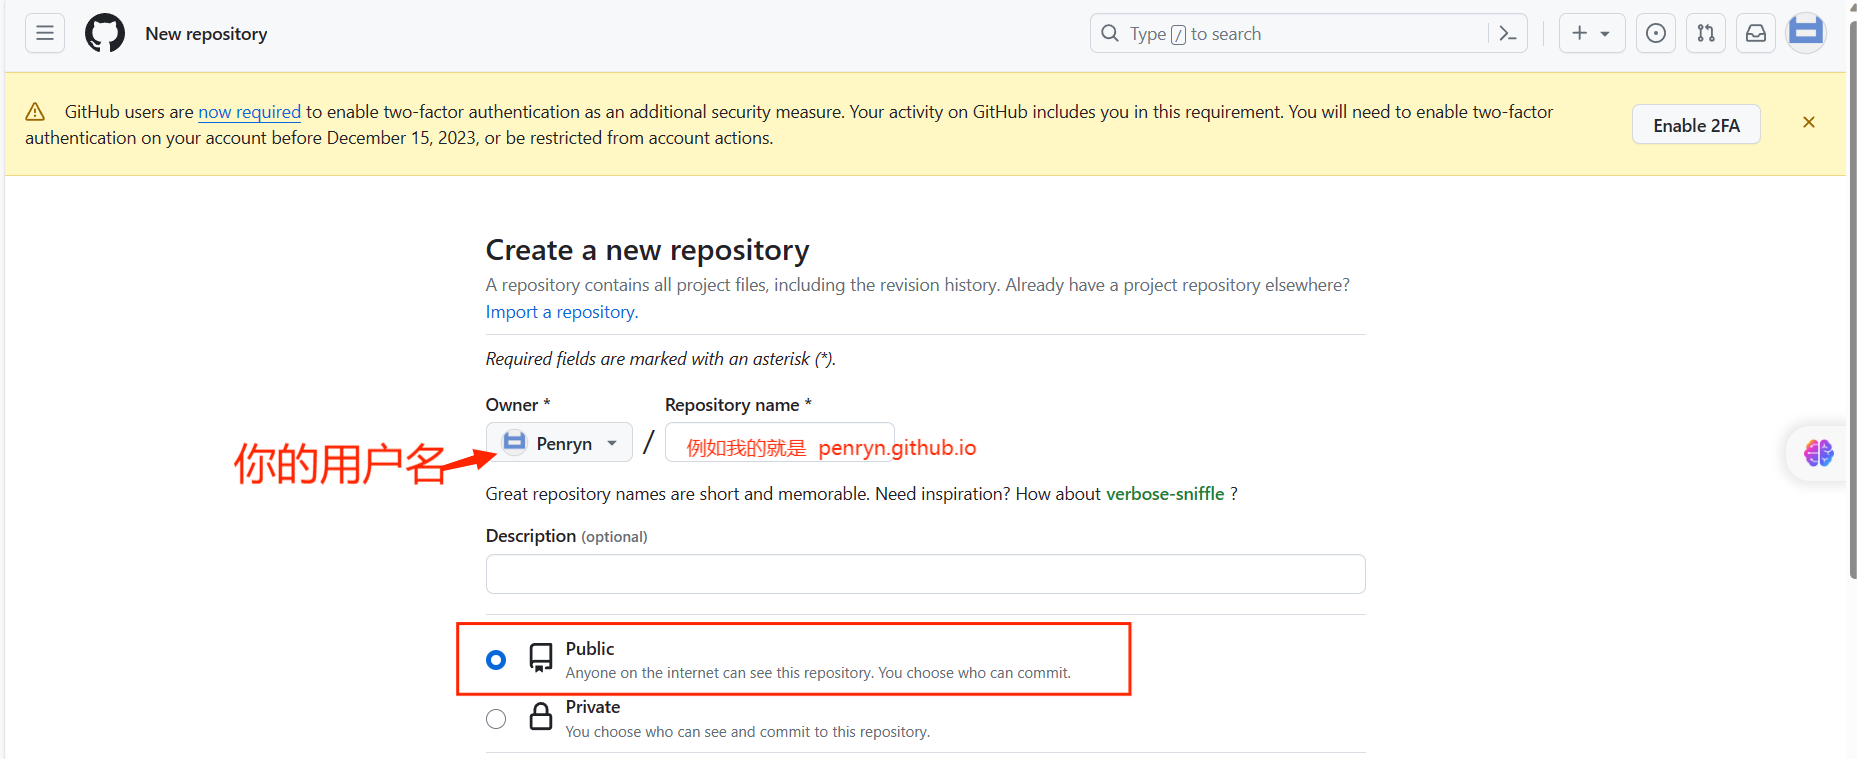This screenshot has height=759, width=1857.
Task: Click the Enable 2FA button
Action: coord(1696,125)
